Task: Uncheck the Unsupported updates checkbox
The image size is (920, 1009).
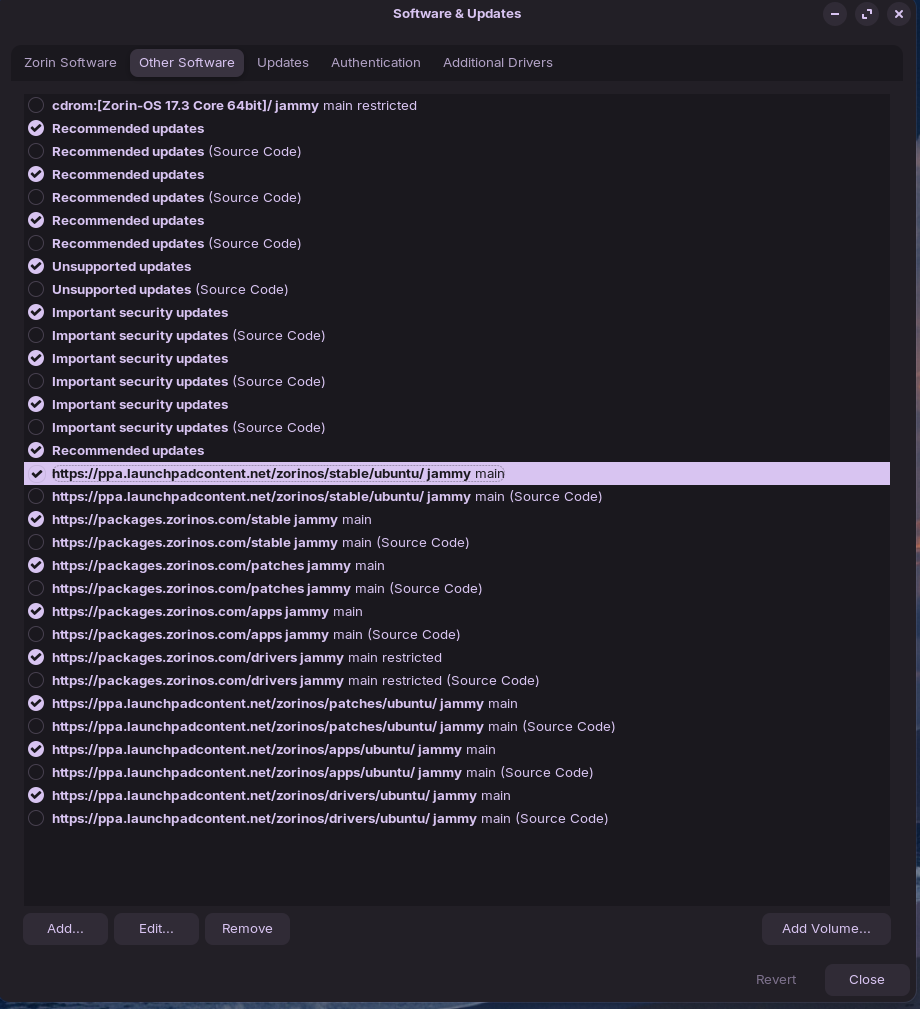Action: [36, 267]
